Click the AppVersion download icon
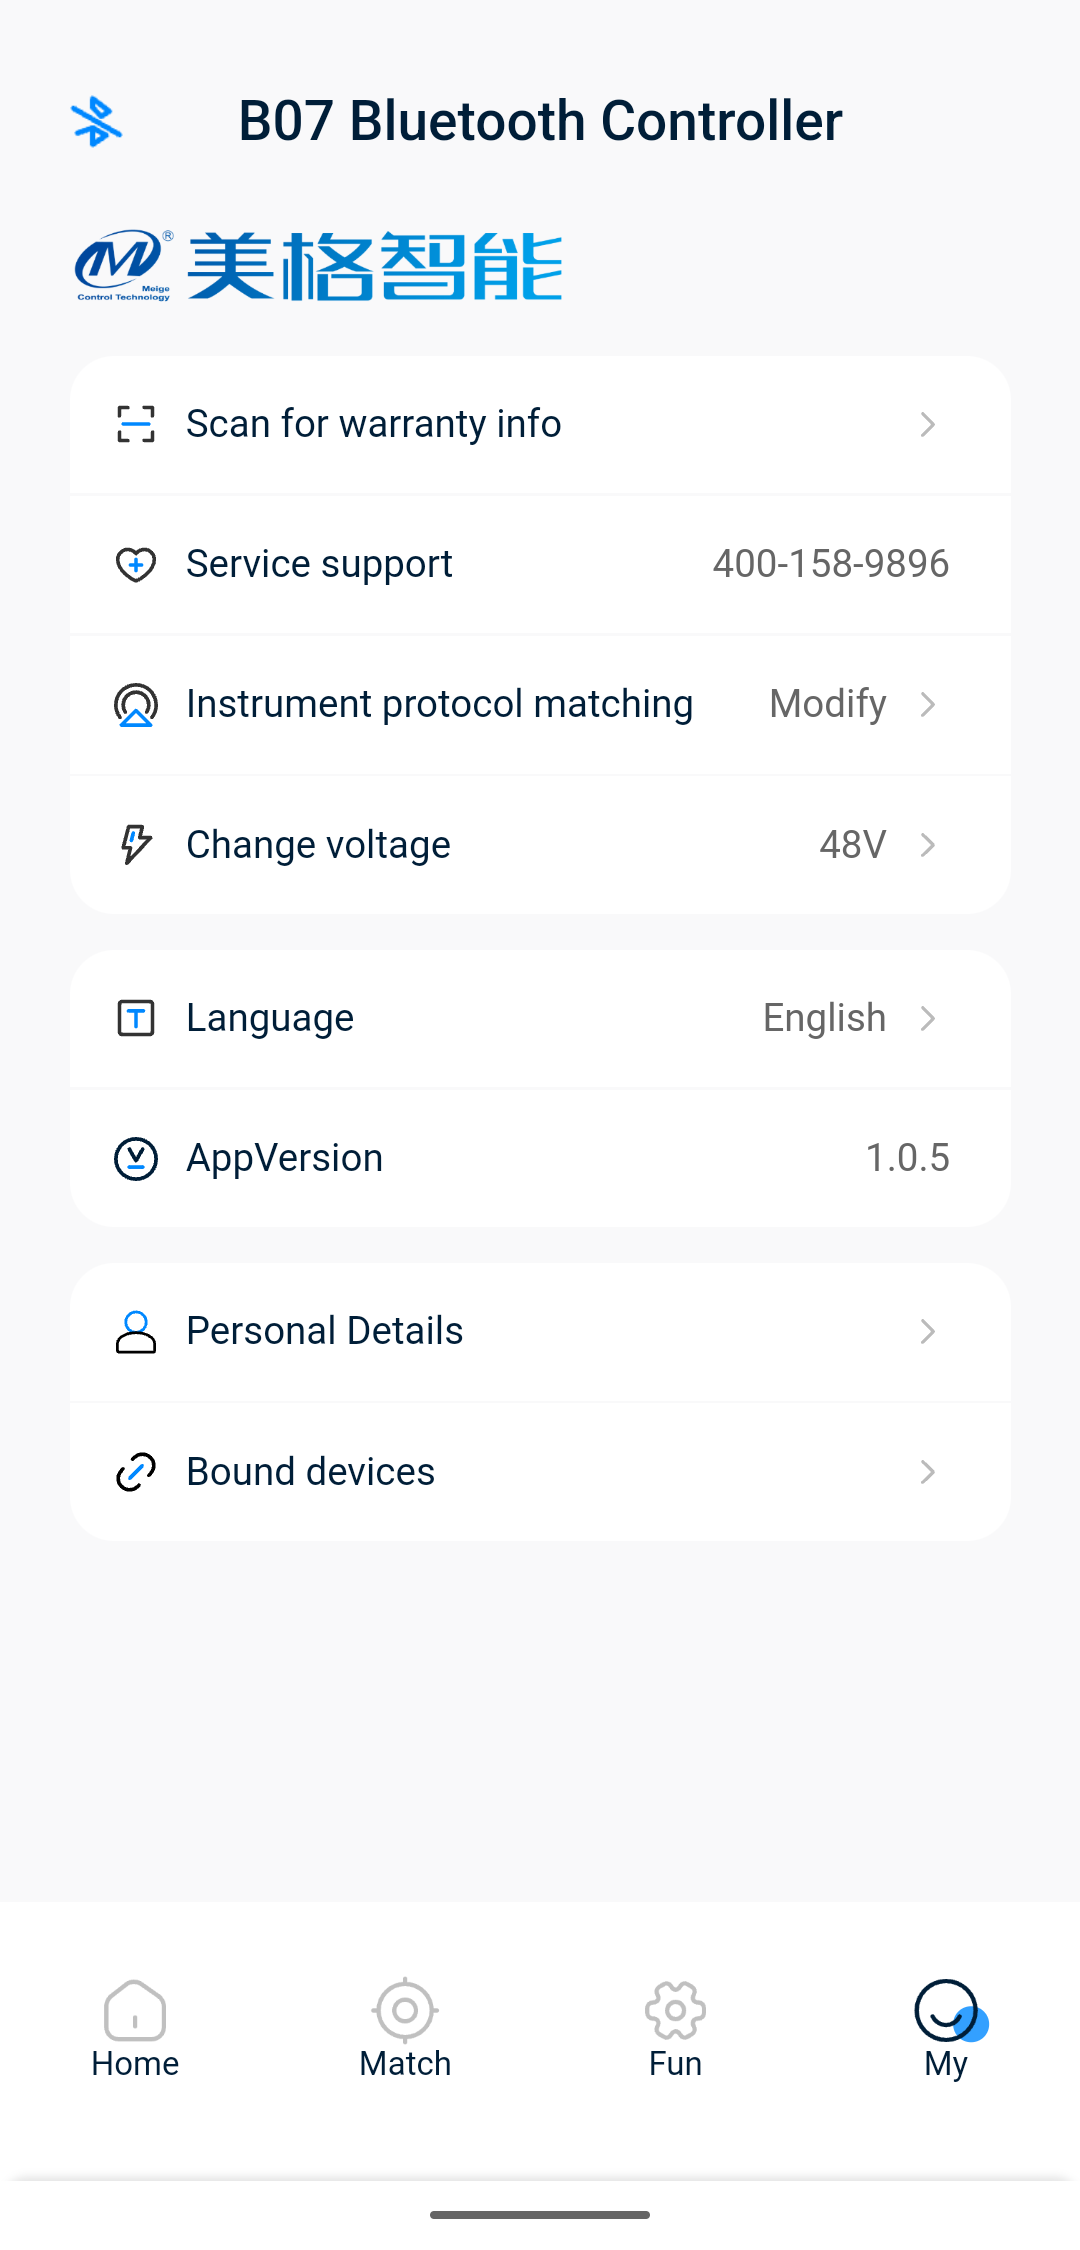The image size is (1080, 2250). 136,1159
